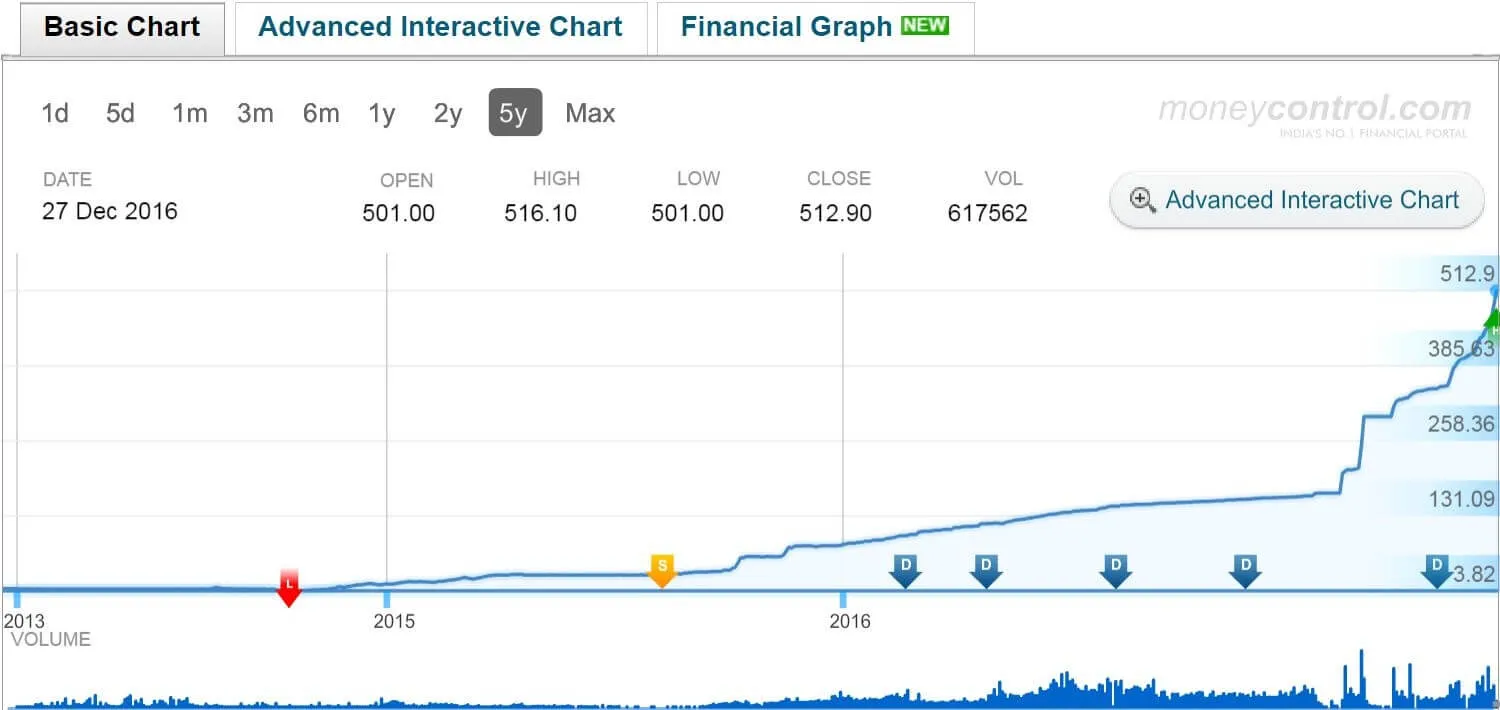The width and height of the screenshot is (1500, 710).
Task: Click the orange S marker on chart
Action: pos(662,568)
